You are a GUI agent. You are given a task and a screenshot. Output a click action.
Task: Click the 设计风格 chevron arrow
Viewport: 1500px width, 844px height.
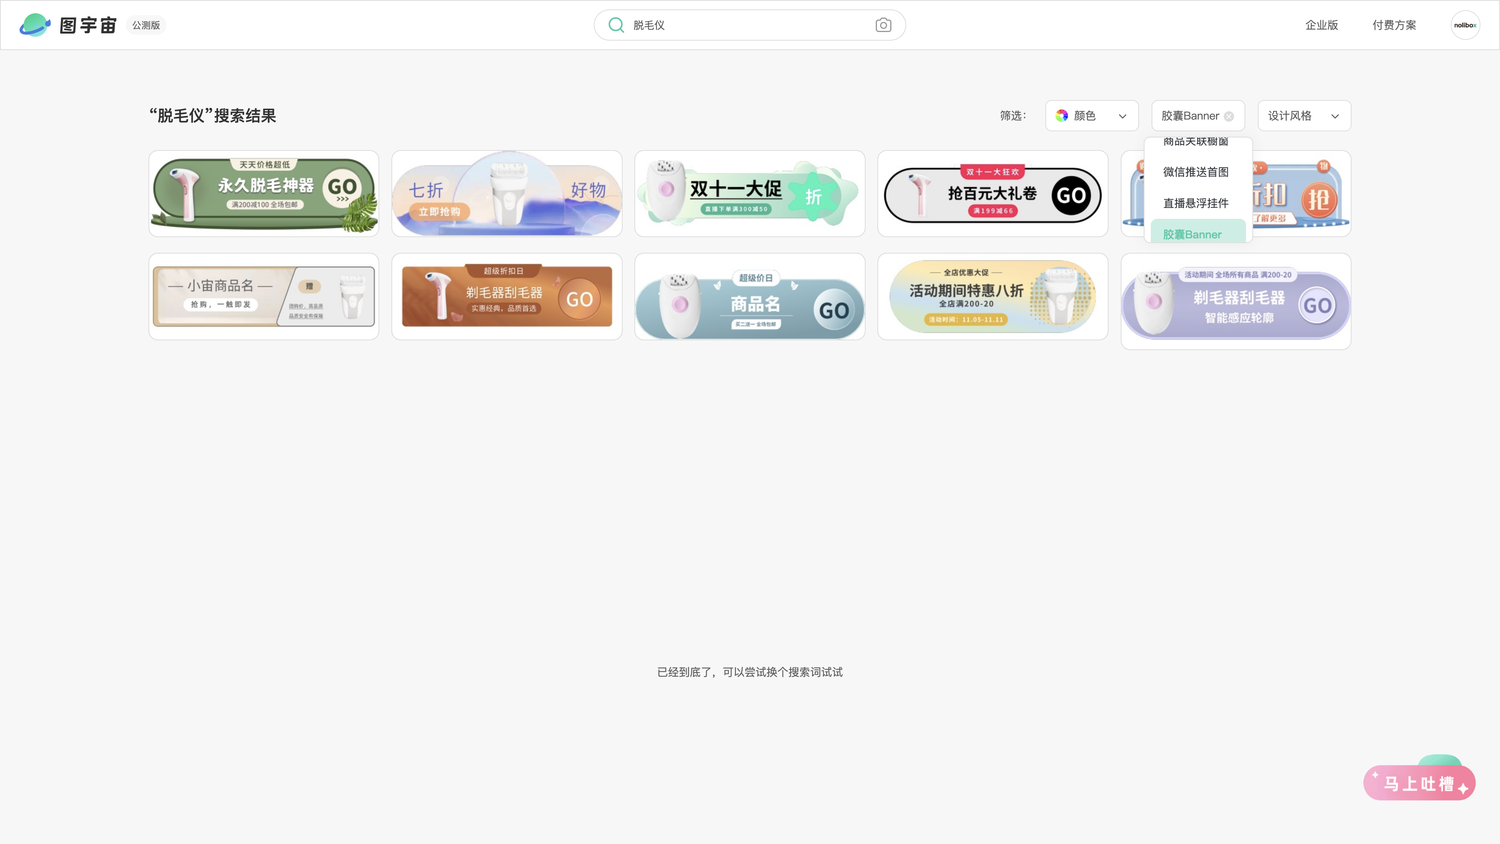click(1335, 117)
